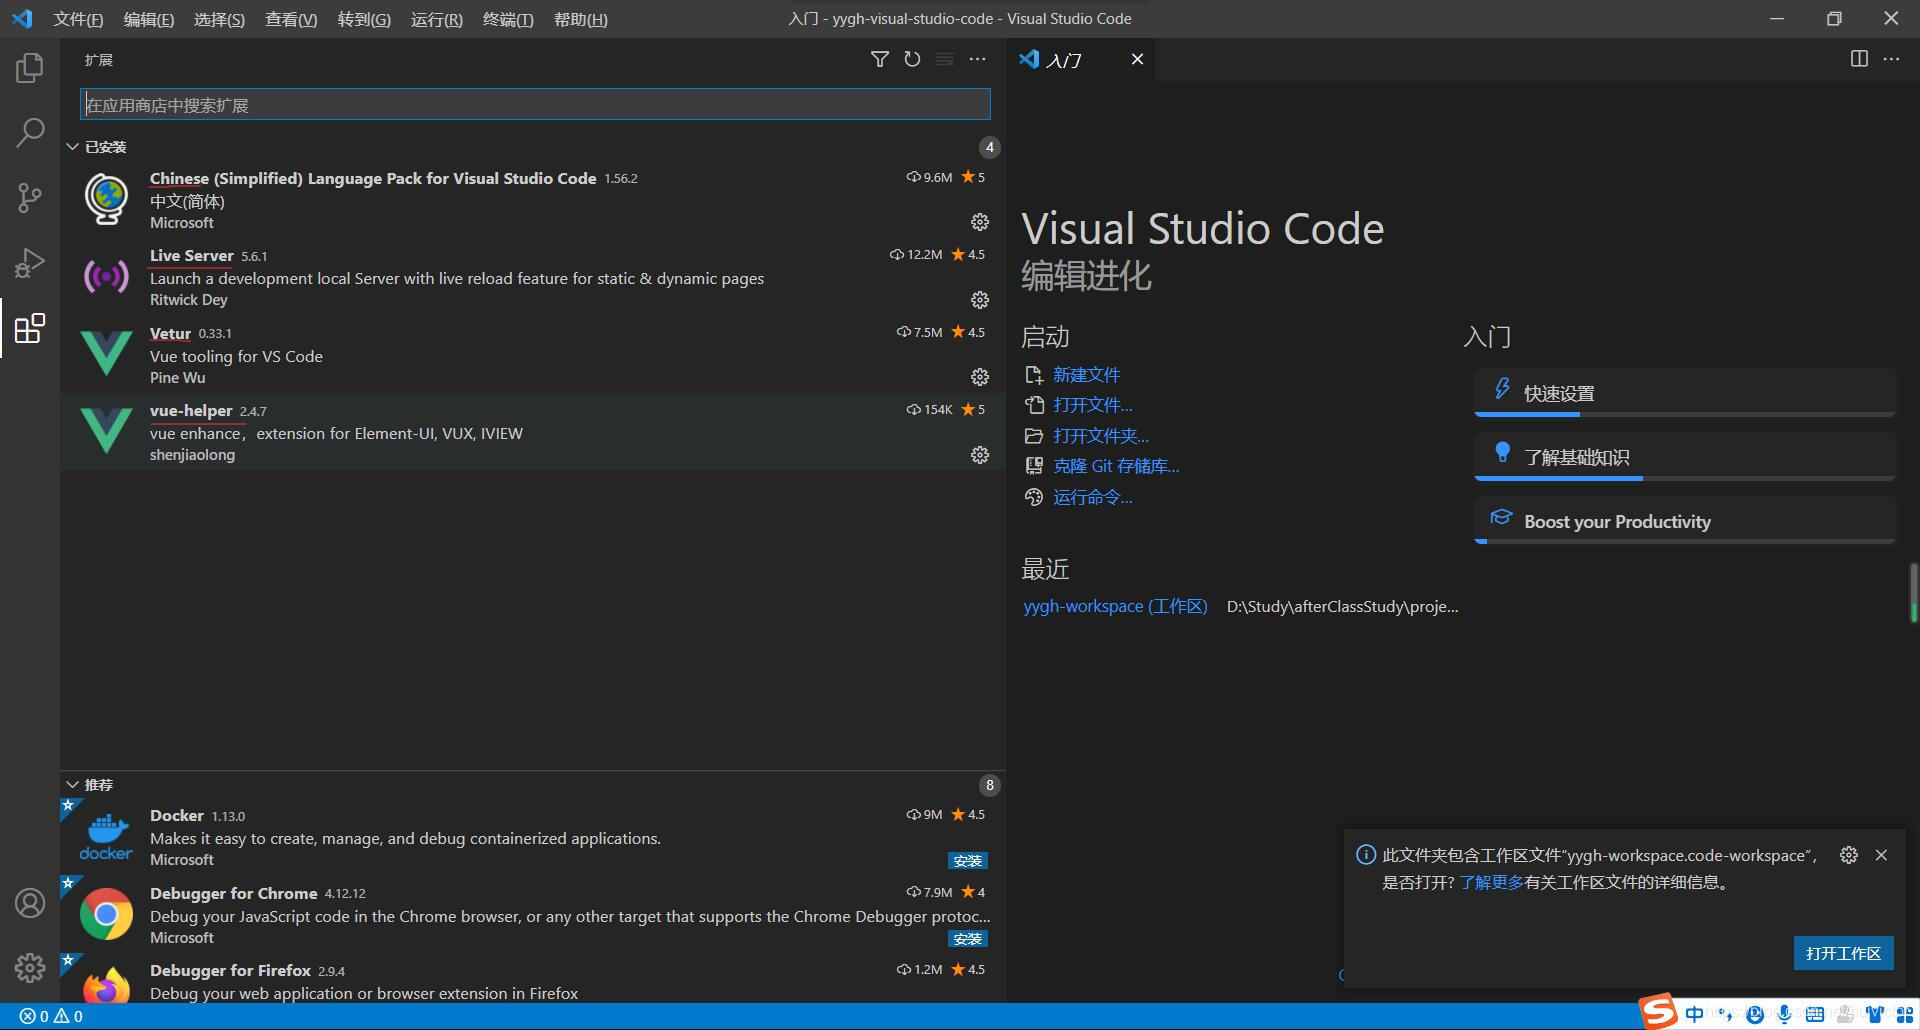Open the 运行(R) menu
1920x1030 pixels.
click(x=437, y=19)
